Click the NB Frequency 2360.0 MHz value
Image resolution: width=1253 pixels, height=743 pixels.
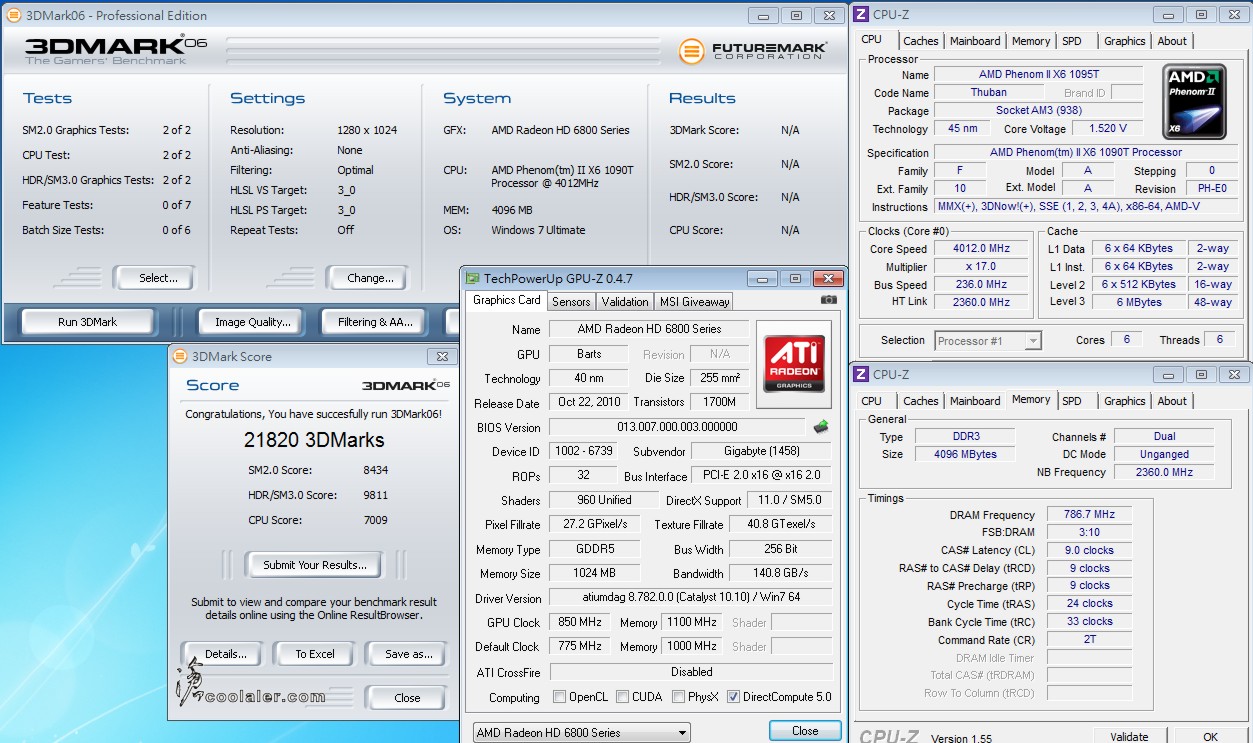pos(1164,472)
